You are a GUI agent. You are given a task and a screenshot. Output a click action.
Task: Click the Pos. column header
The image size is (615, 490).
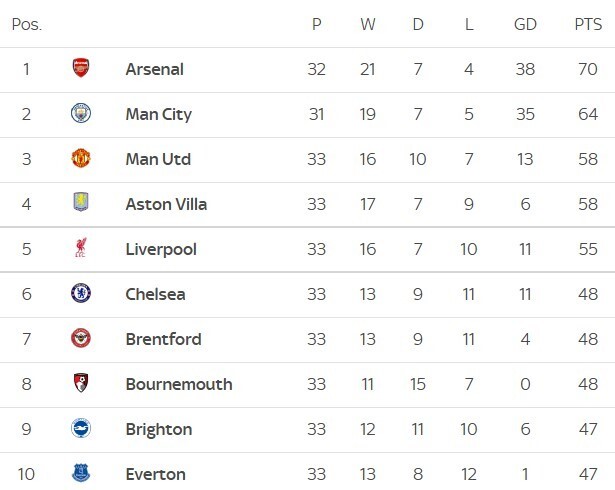click(27, 24)
